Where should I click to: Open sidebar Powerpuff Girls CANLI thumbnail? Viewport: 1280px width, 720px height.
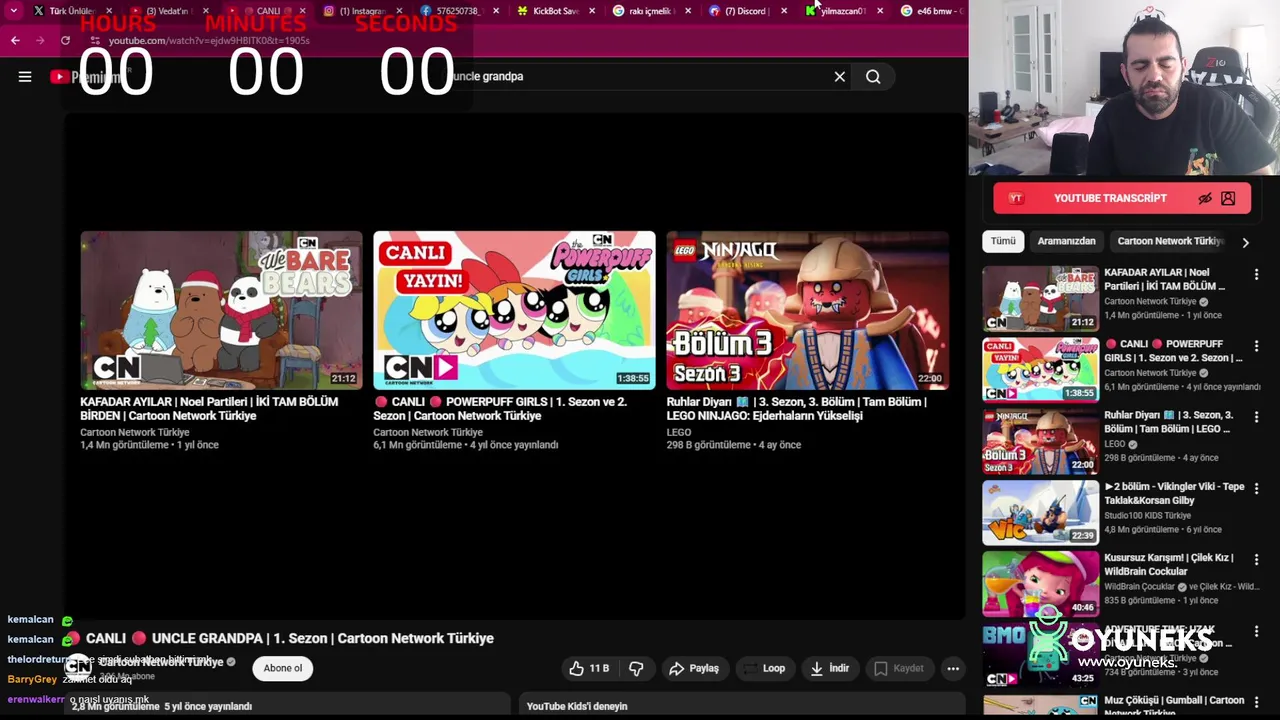tap(1040, 369)
